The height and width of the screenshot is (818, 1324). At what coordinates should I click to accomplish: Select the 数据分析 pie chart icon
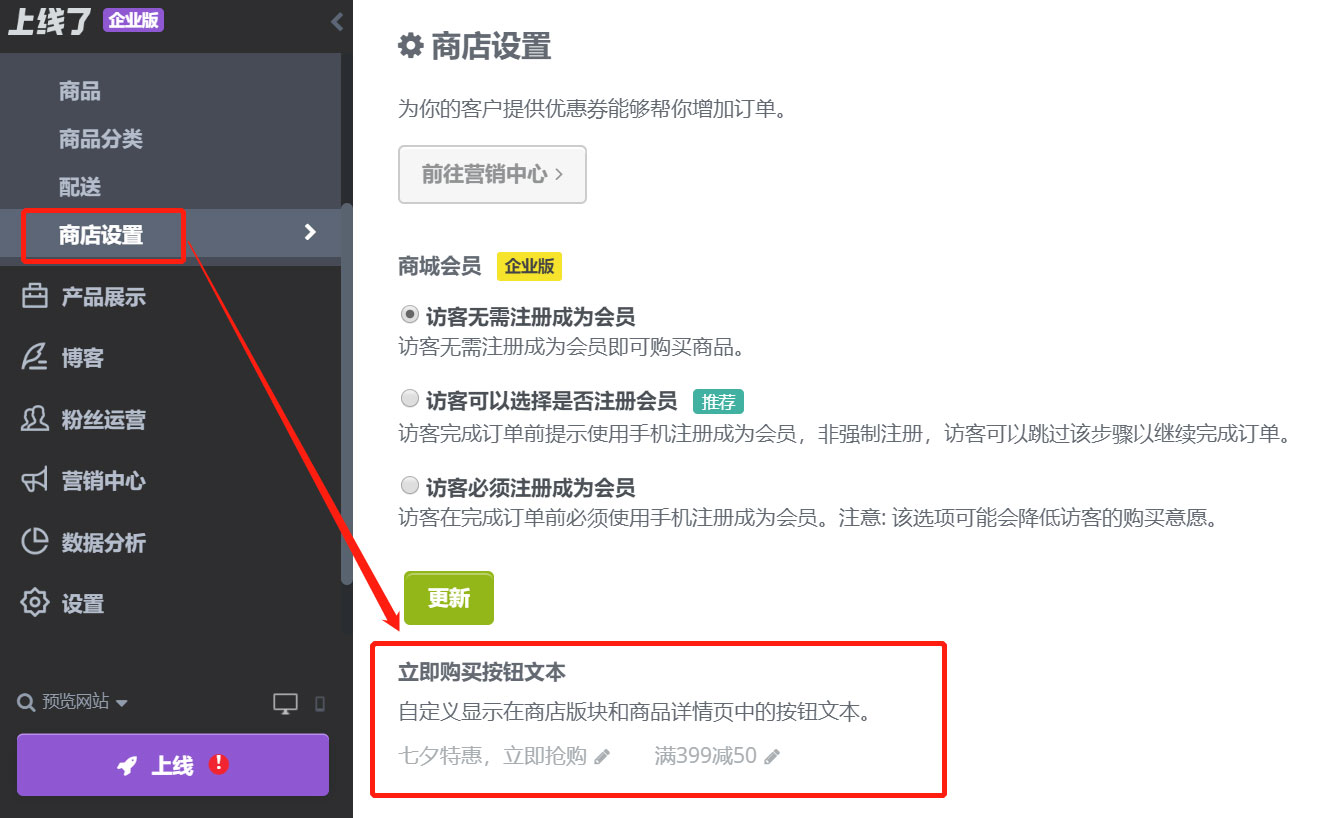coord(35,542)
